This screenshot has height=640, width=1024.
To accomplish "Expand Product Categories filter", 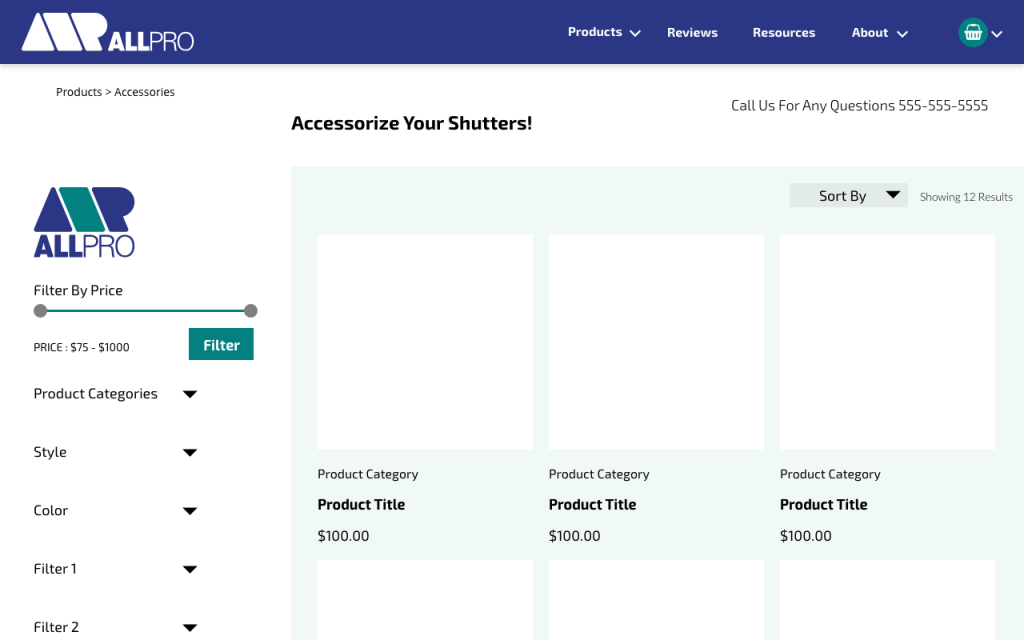I will click(190, 394).
